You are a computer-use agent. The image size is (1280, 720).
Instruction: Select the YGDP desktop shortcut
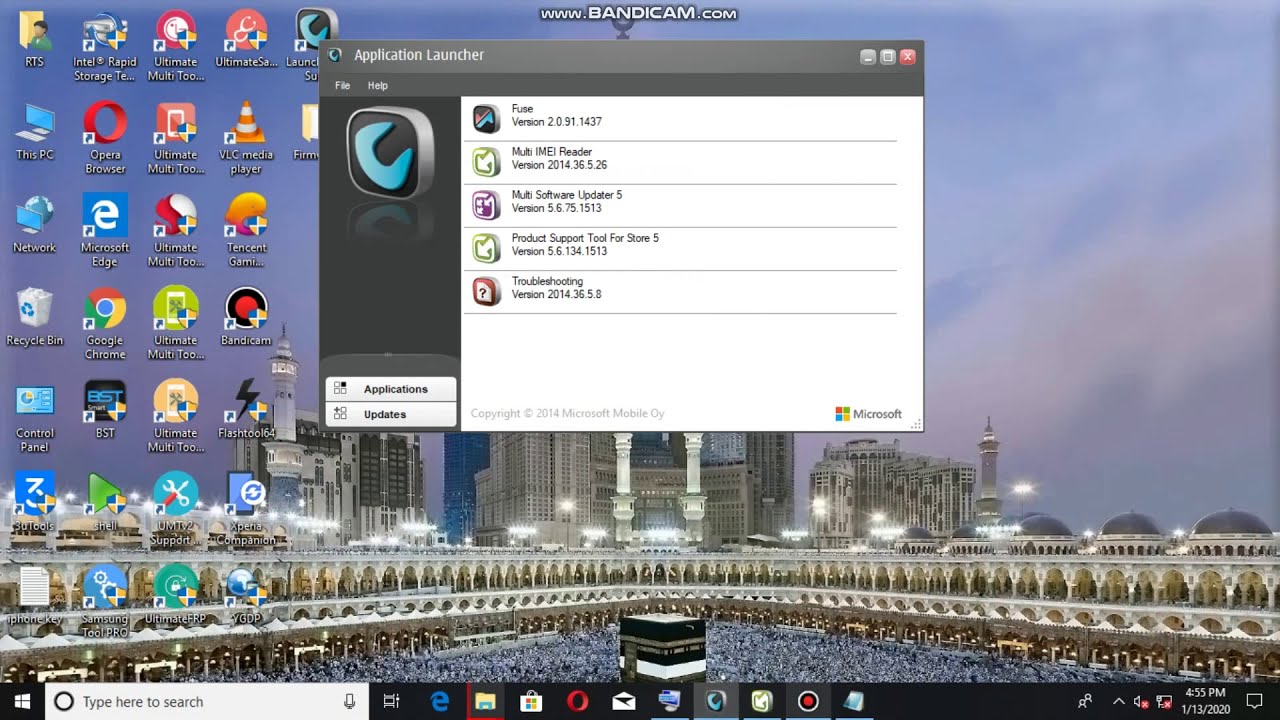coord(246,595)
